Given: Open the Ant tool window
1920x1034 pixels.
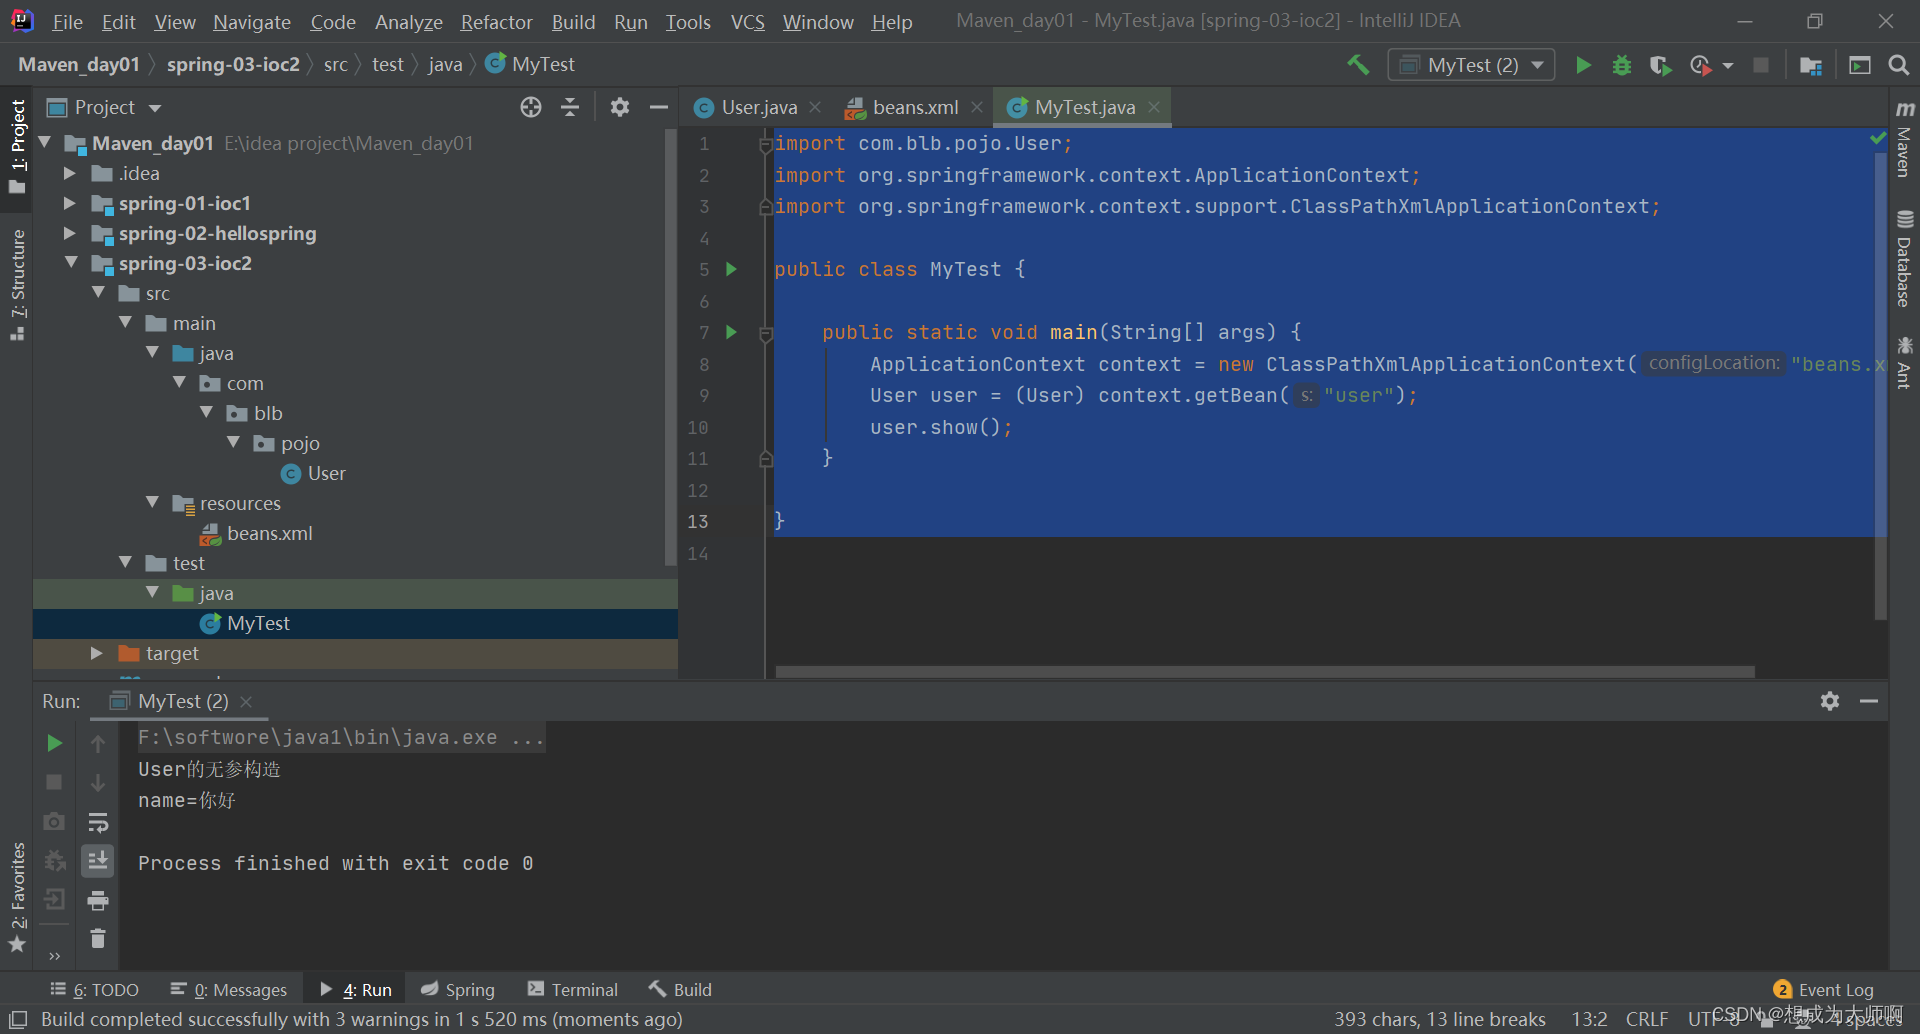Looking at the screenshot, I should coord(1904,363).
